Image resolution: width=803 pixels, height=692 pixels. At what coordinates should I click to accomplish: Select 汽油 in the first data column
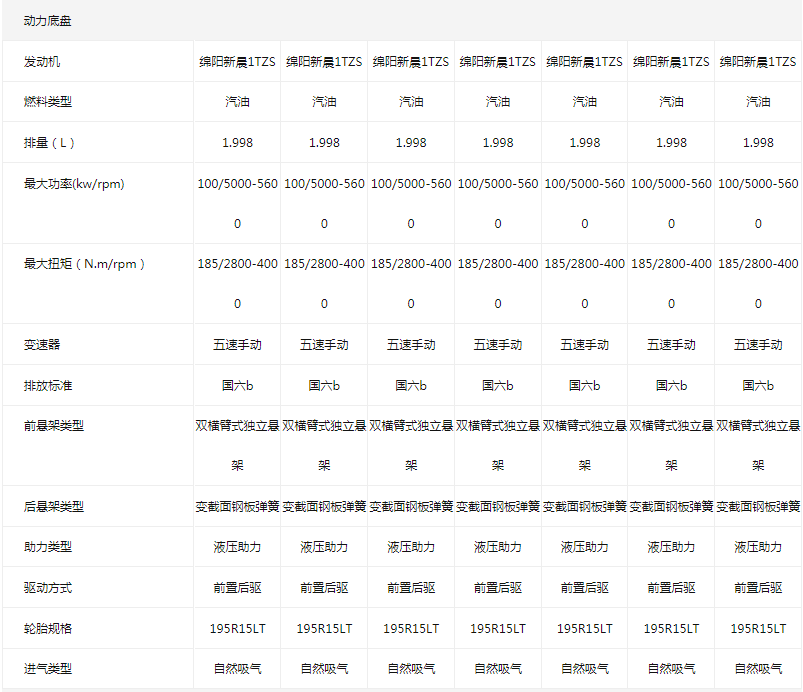(x=237, y=102)
